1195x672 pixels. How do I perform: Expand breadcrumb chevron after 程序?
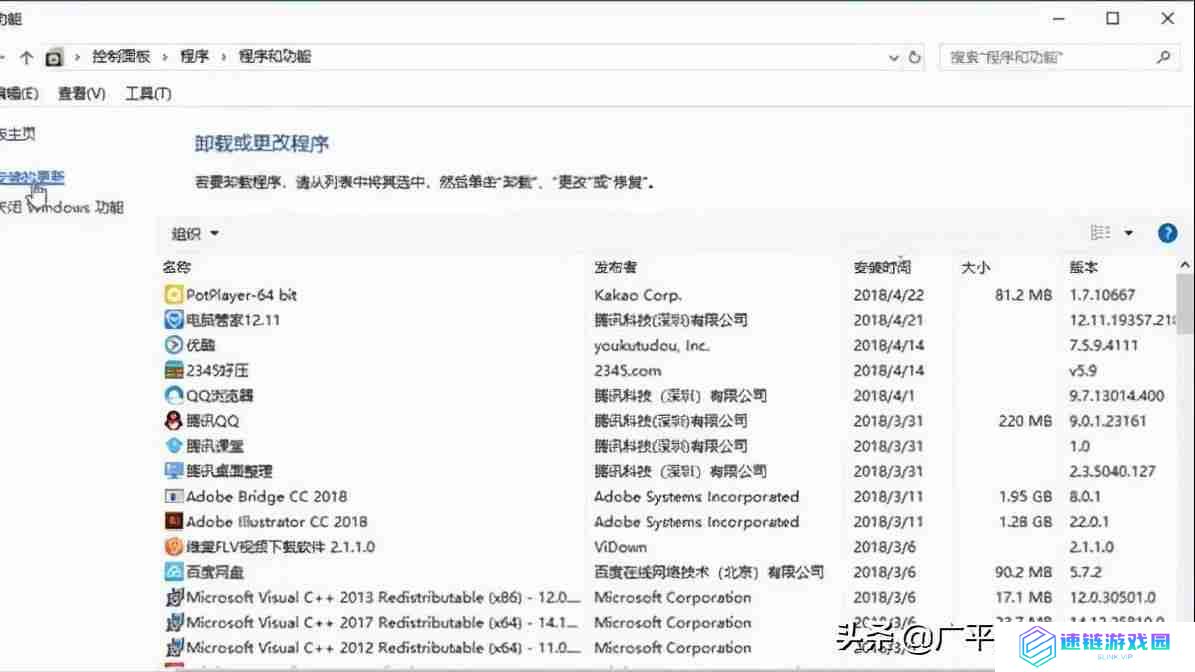[223, 57]
